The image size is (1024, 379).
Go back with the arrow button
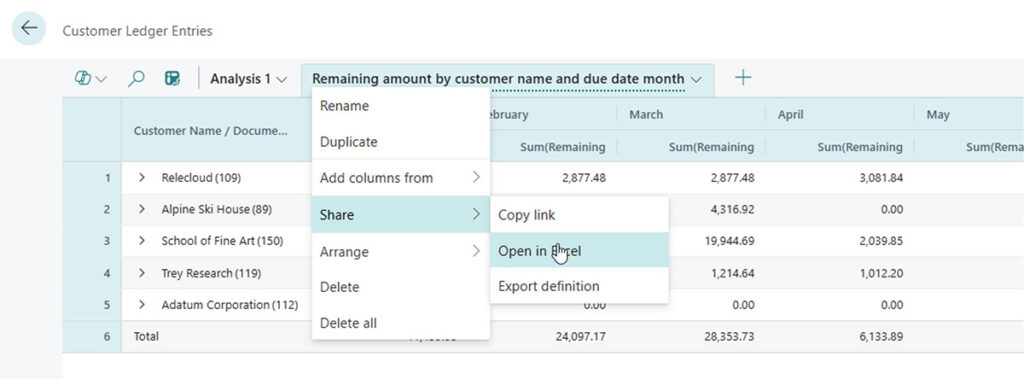pyautogui.click(x=29, y=28)
